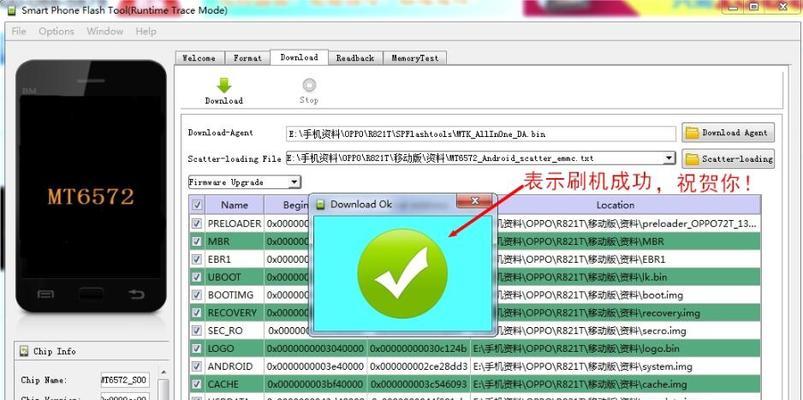Image resolution: width=803 pixels, height=400 pixels.
Task: Click the secro.img location cell
Action: (x=627, y=330)
